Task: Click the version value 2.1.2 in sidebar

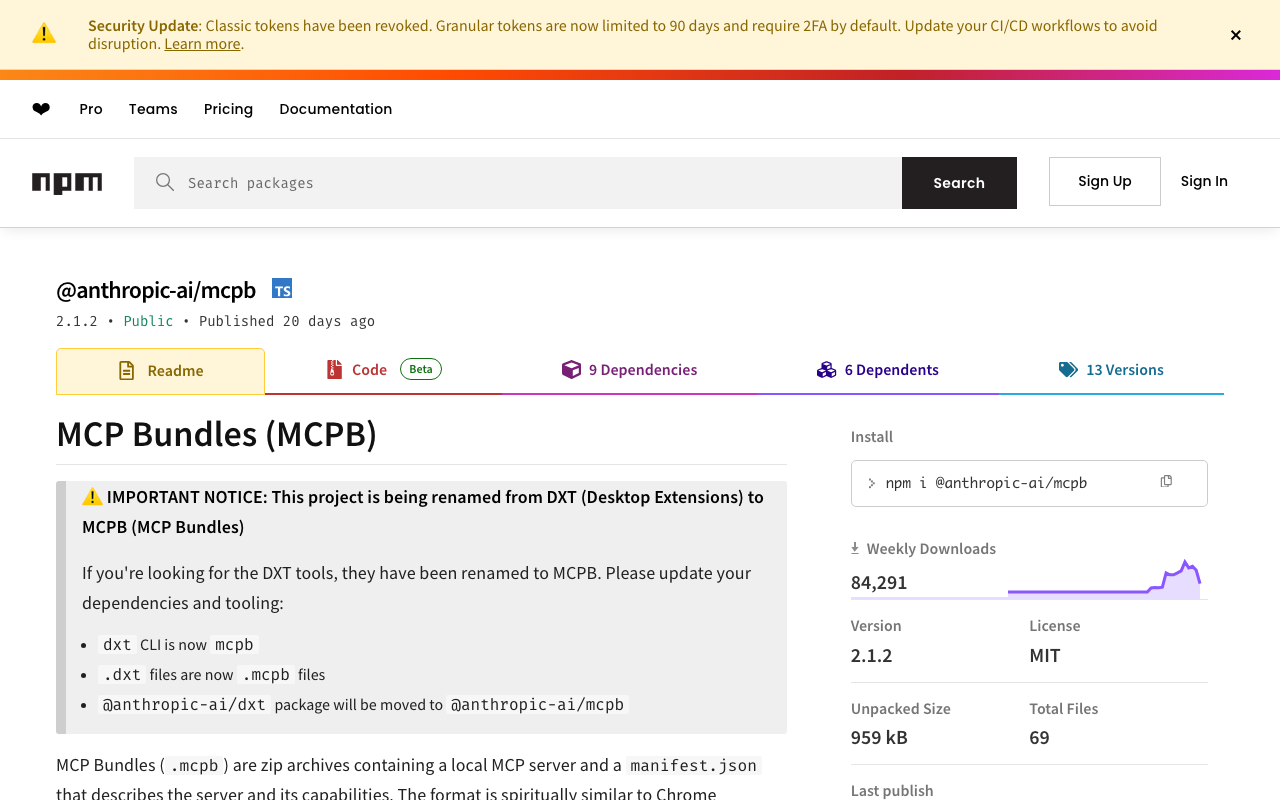Action: pyautogui.click(x=872, y=656)
